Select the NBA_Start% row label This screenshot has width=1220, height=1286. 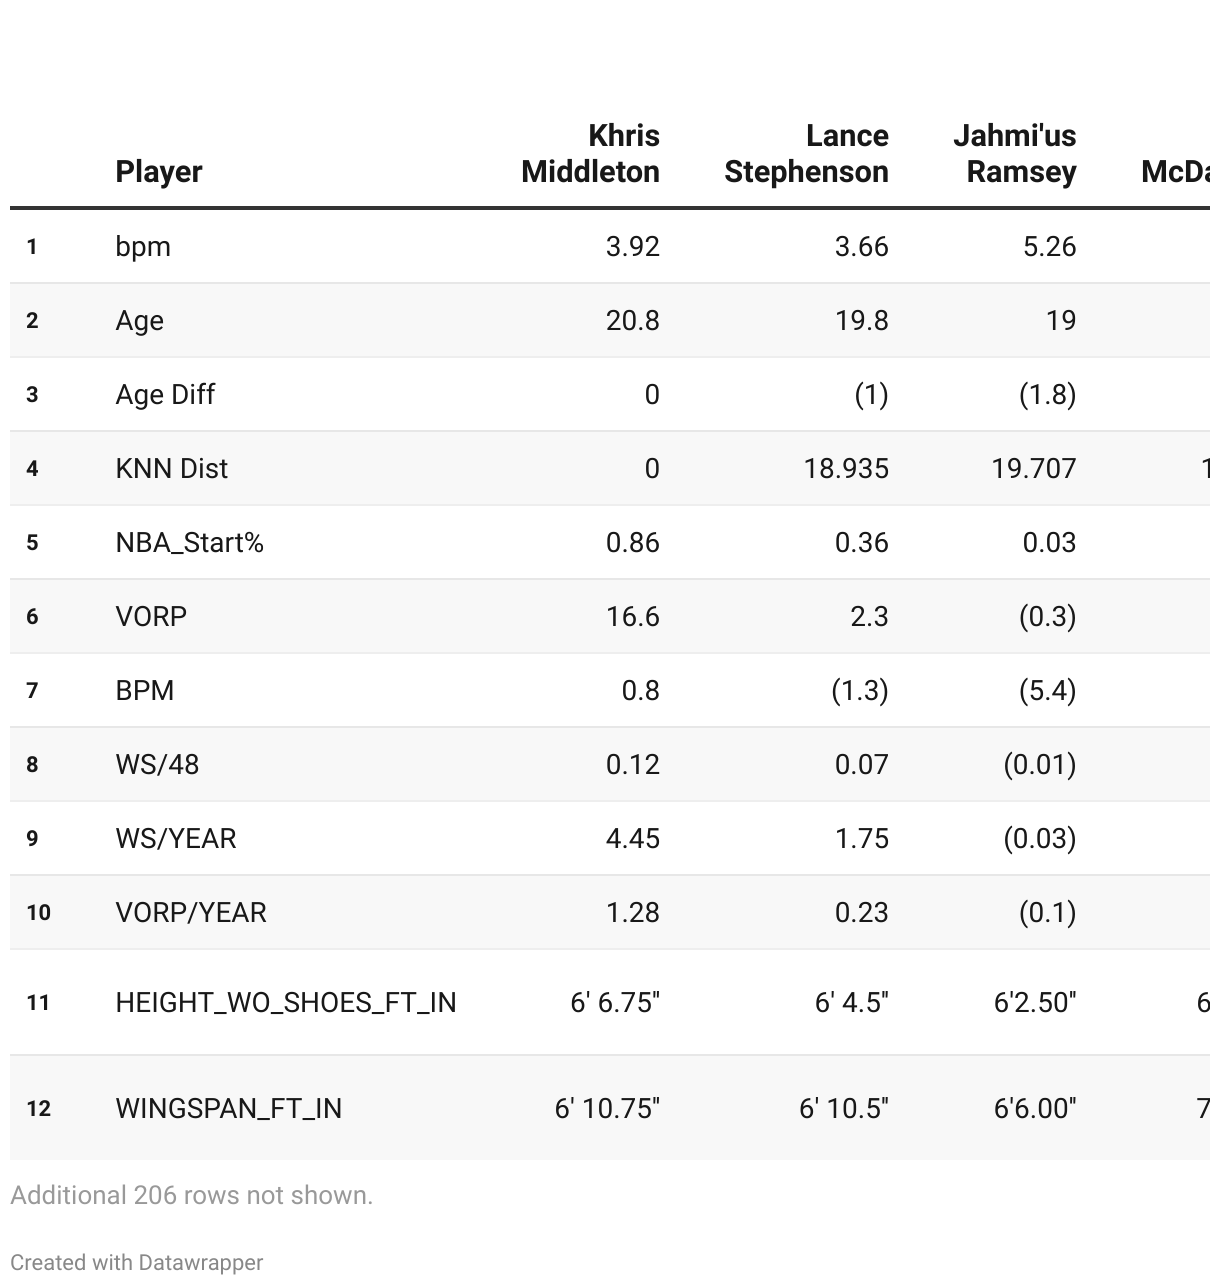click(x=190, y=543)
